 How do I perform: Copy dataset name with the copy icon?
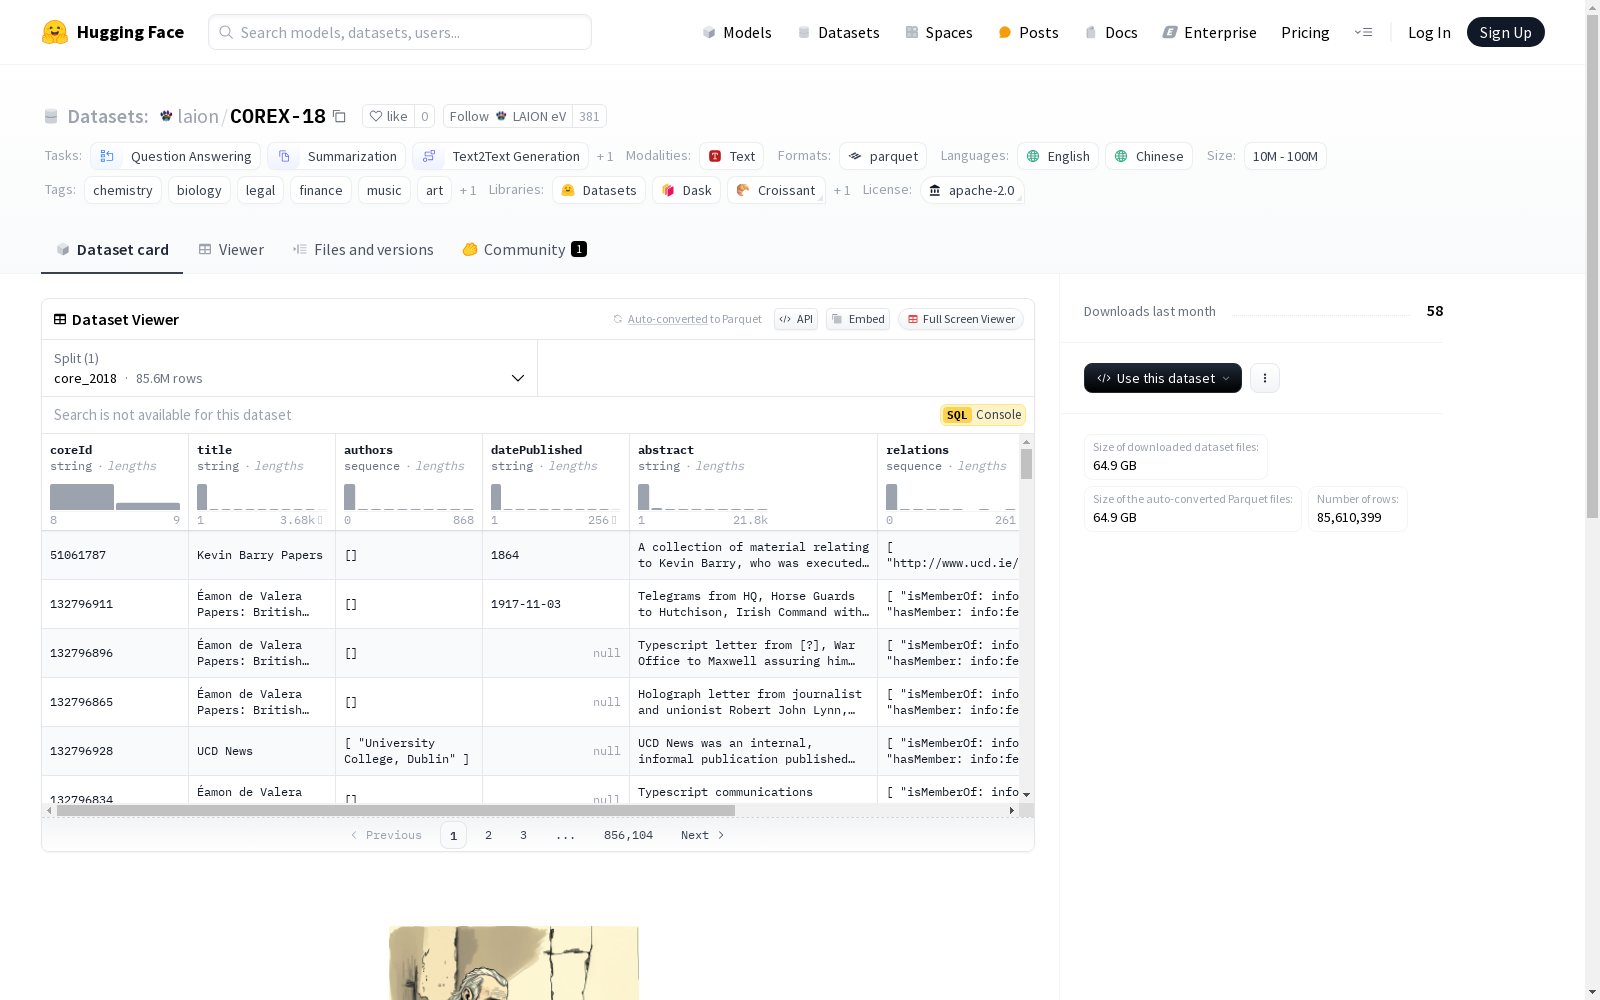[x=339, y=116]
